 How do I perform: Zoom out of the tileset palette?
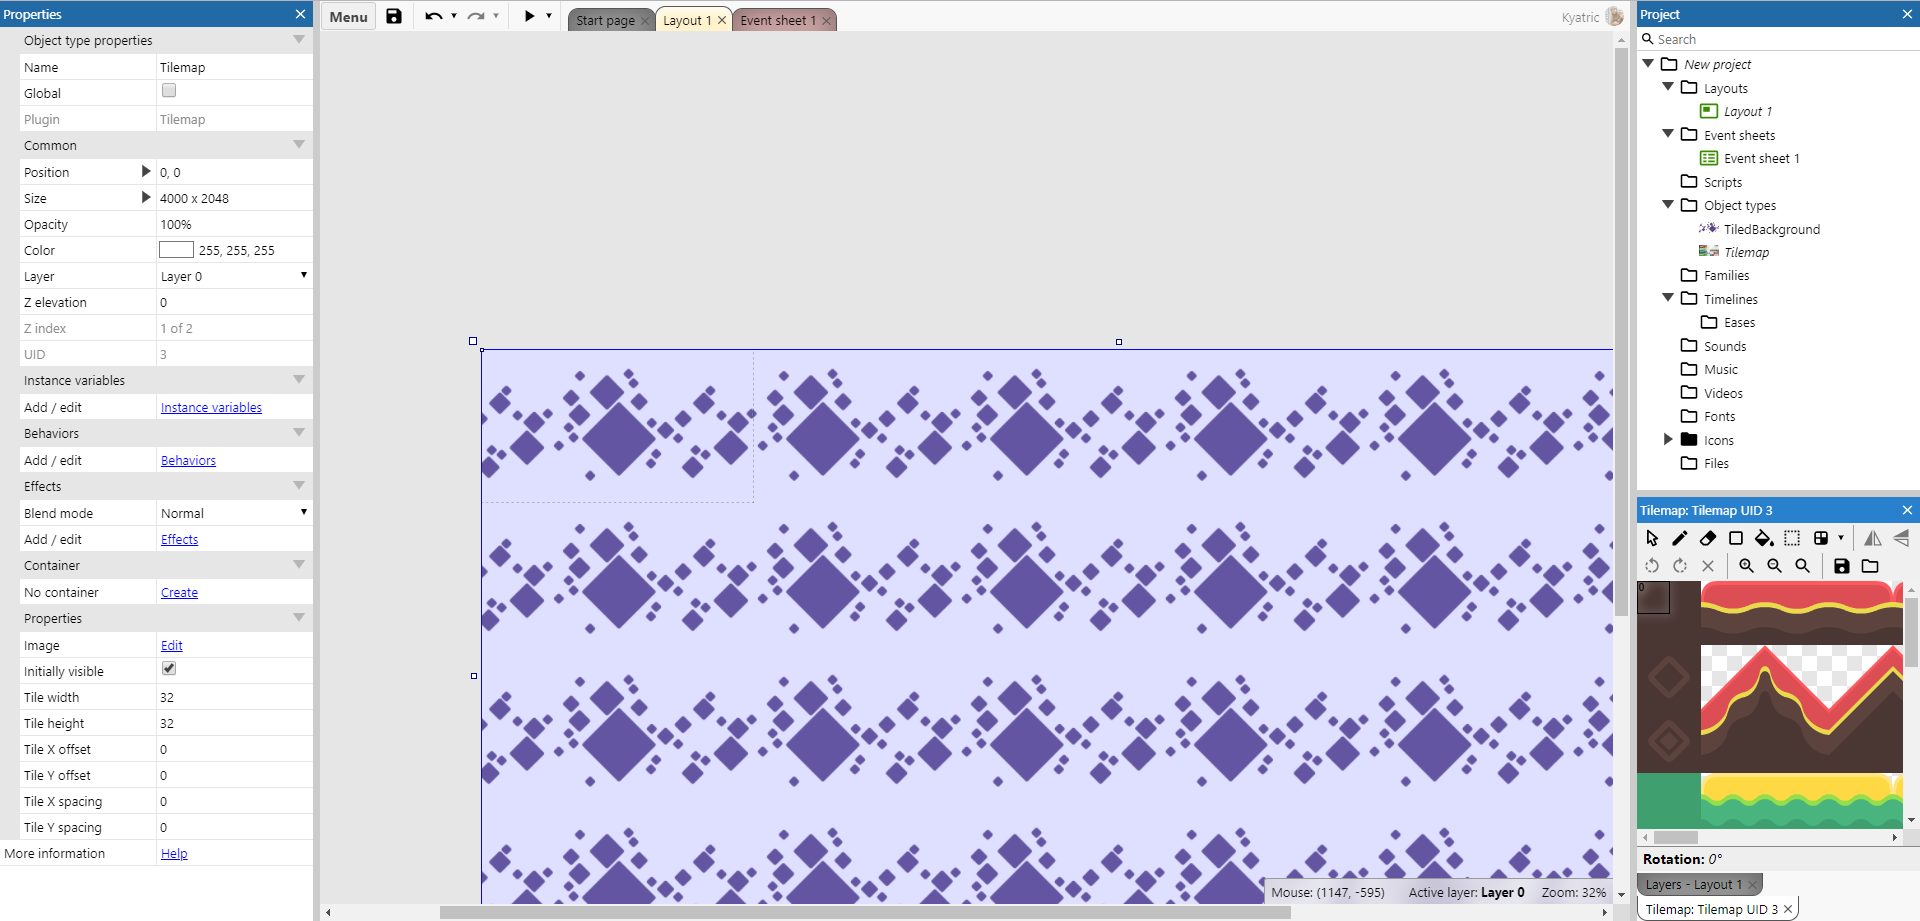click(x=1774, y=566)
